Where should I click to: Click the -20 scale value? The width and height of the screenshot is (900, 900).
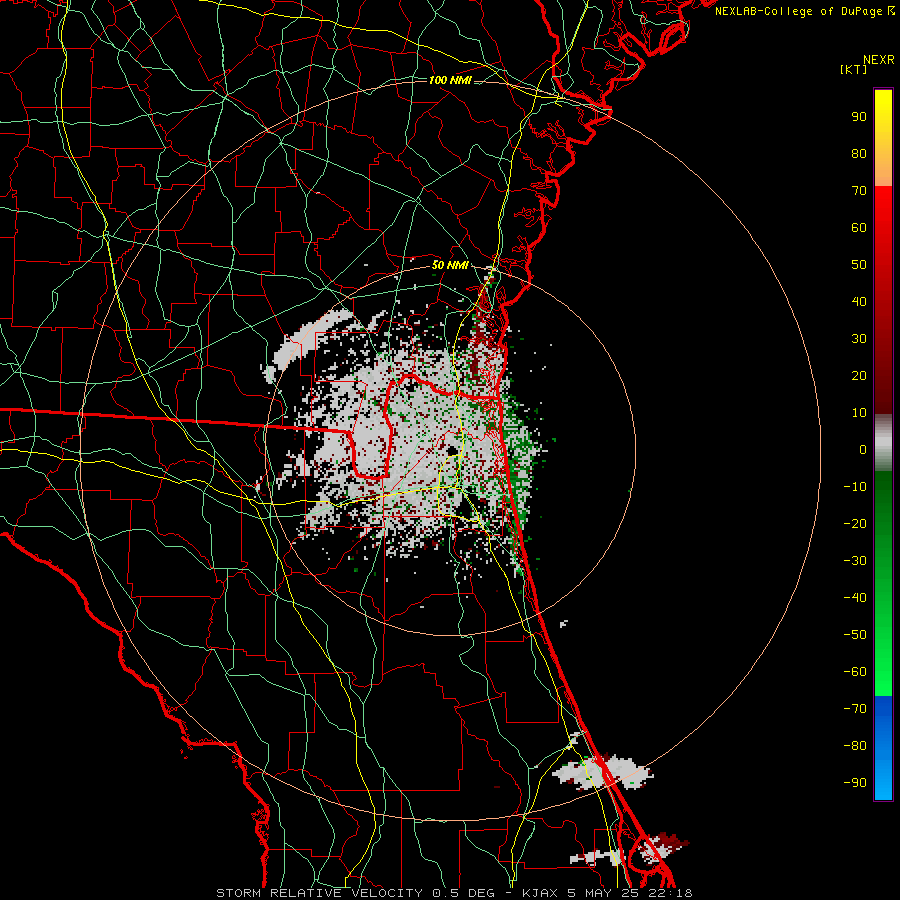tap(855, 523)
